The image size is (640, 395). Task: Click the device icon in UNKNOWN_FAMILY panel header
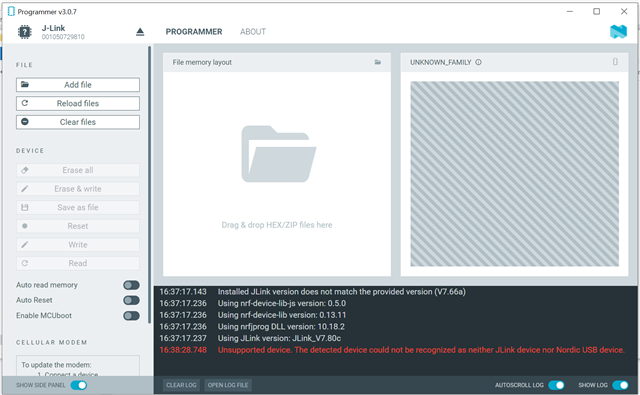click(x=615, y=62)
